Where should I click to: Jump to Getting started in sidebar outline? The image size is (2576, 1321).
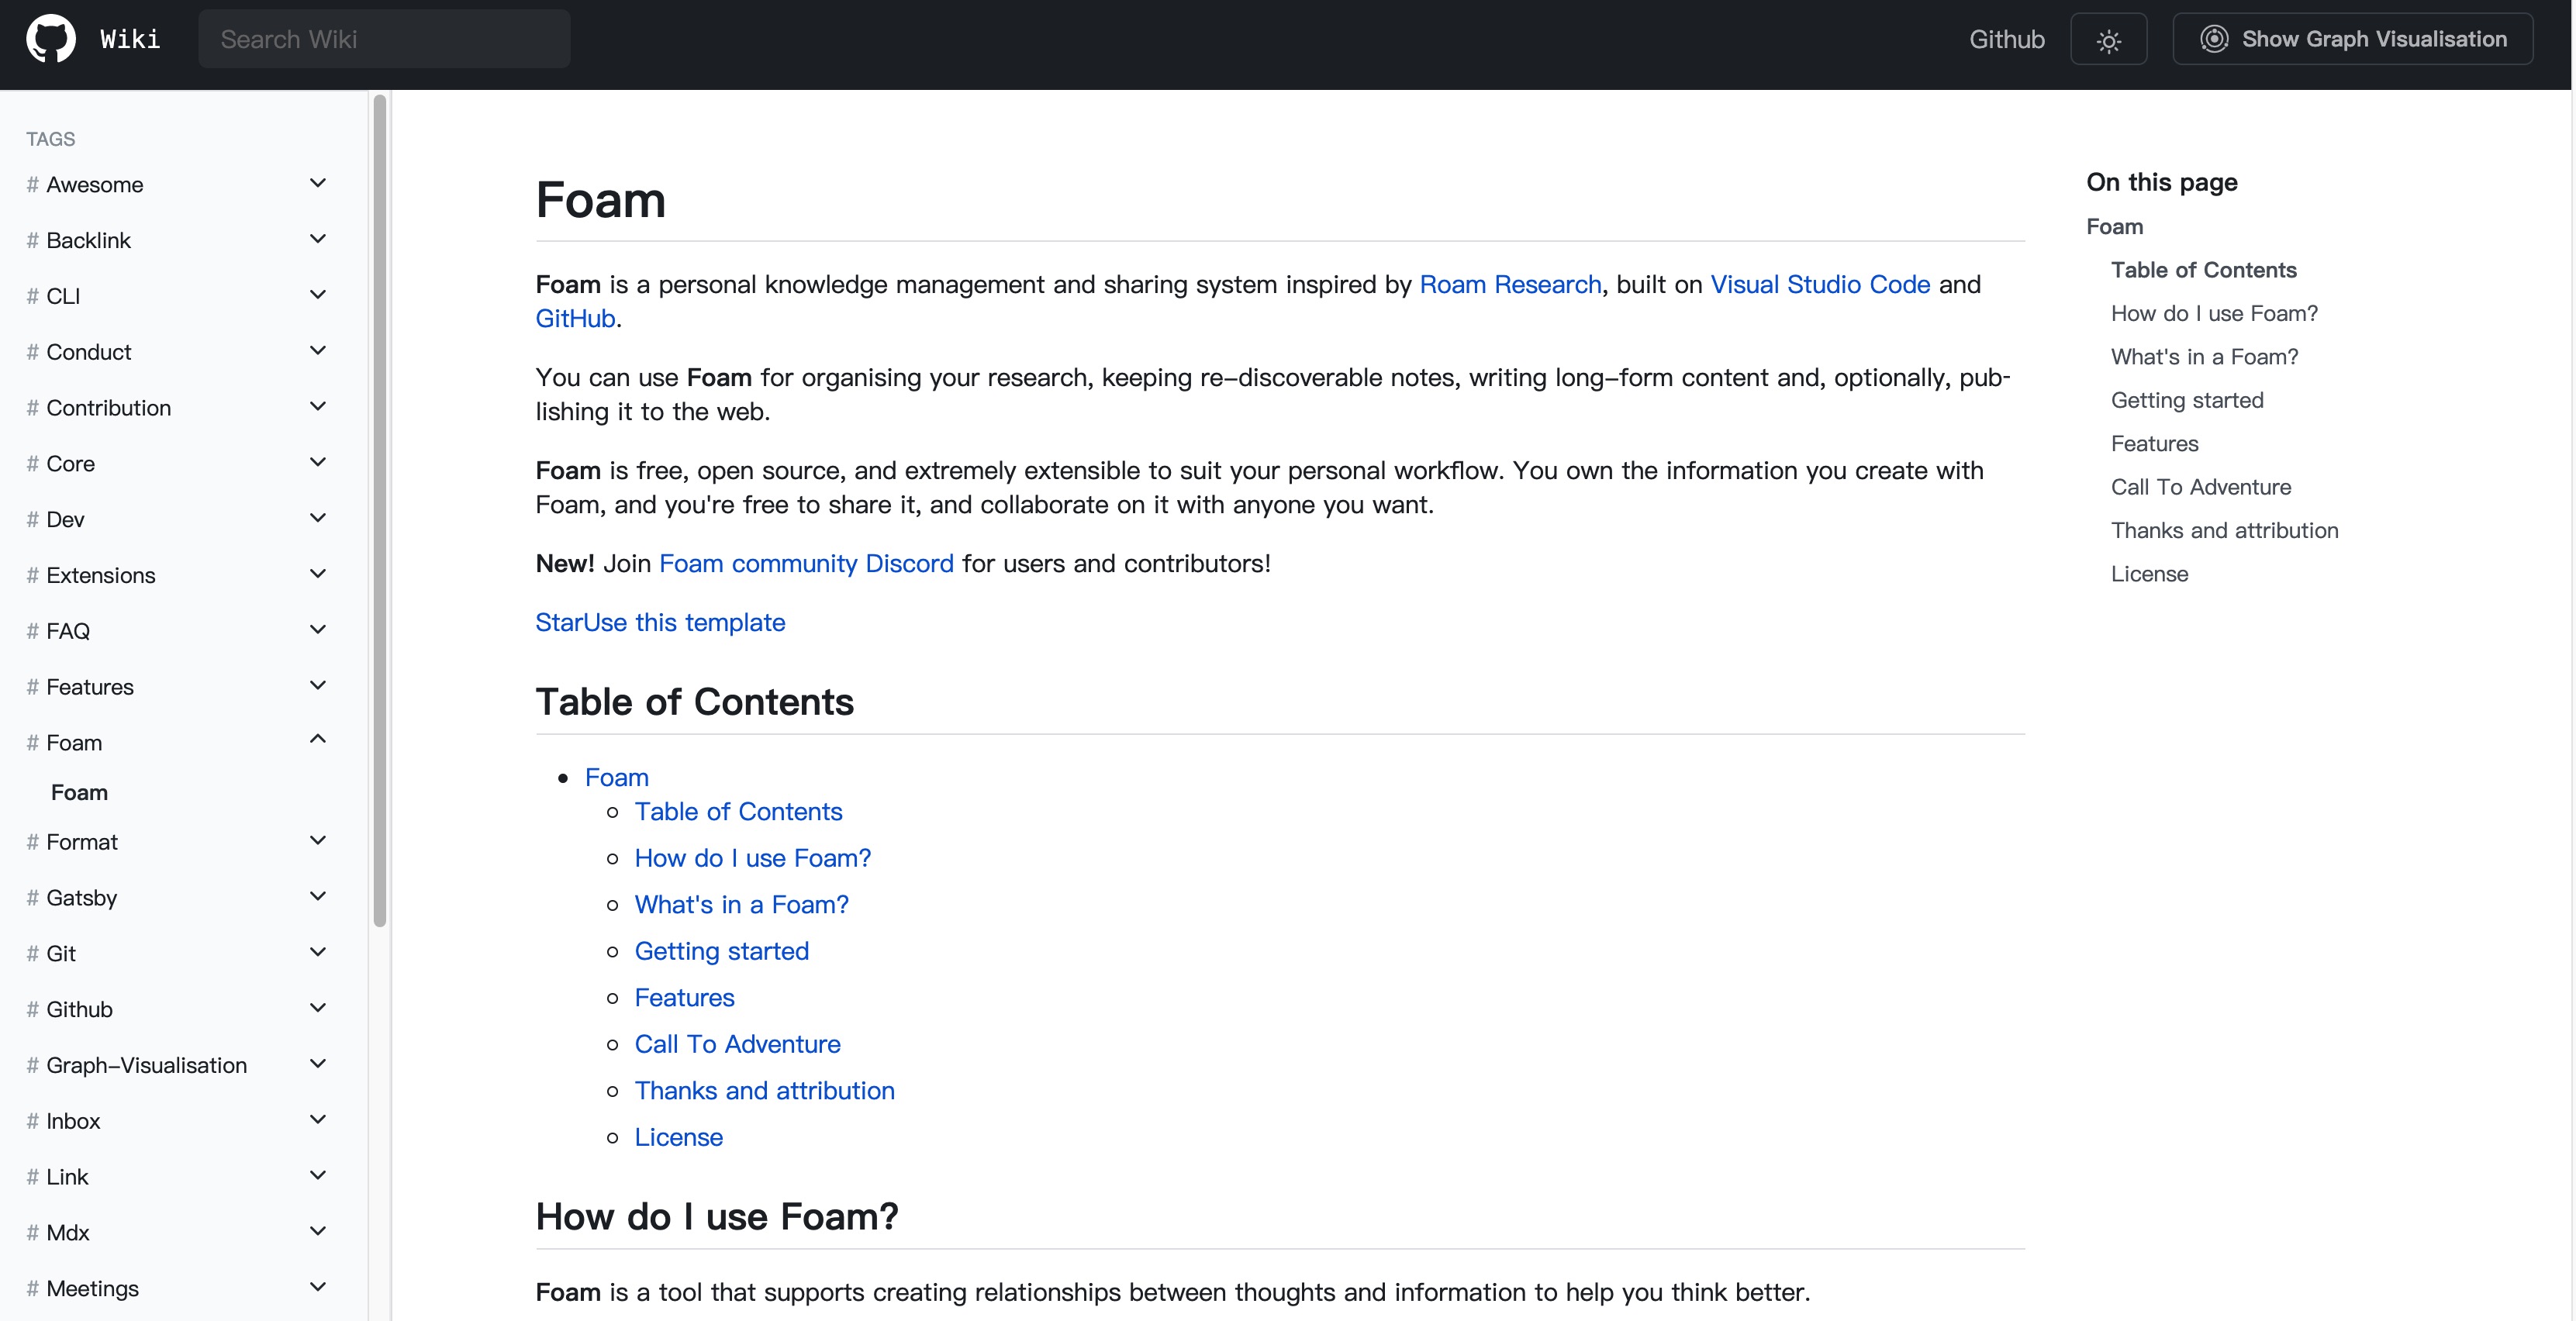(x=2187, y=400)
